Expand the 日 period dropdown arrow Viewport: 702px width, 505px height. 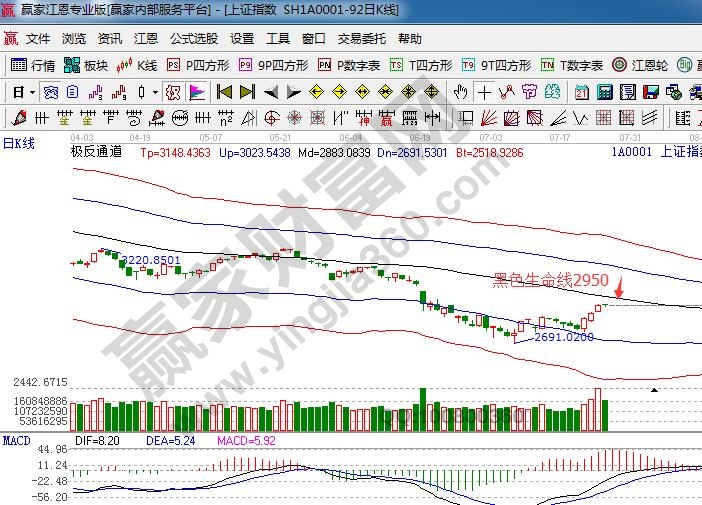(32, 92)
